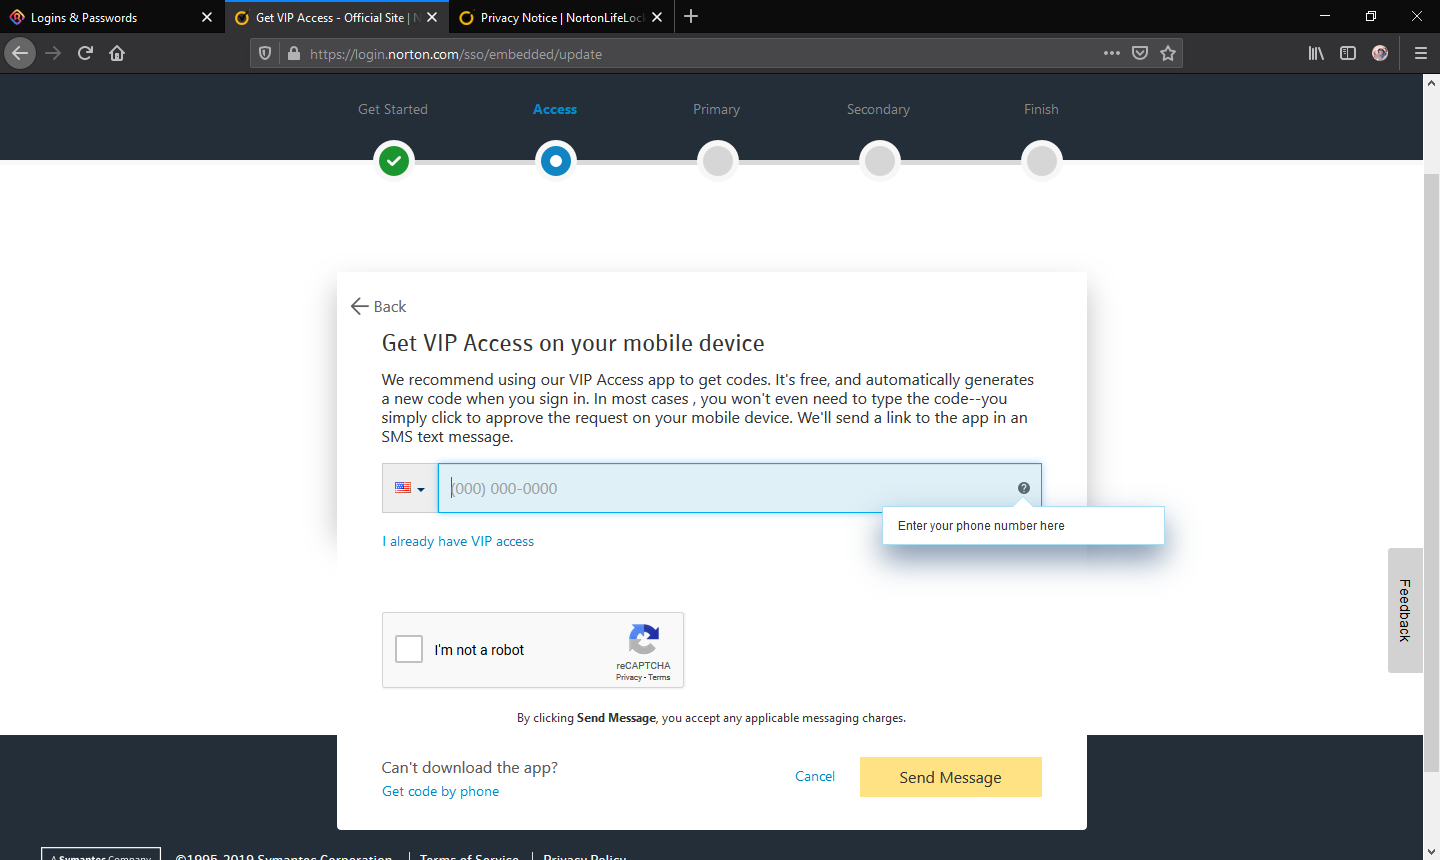Open the Feedback side tab
The image size is (1440, 860).
(1405, 610)
